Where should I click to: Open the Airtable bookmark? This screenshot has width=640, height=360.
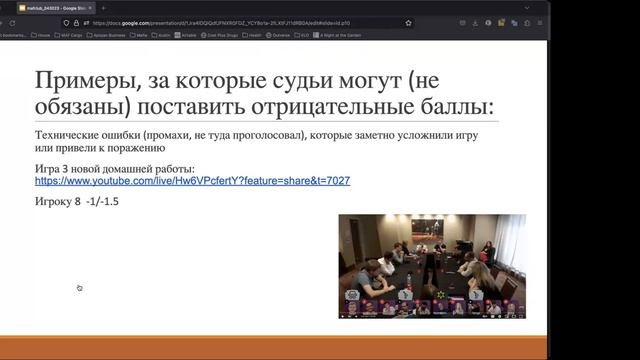(x=186, y=35)
